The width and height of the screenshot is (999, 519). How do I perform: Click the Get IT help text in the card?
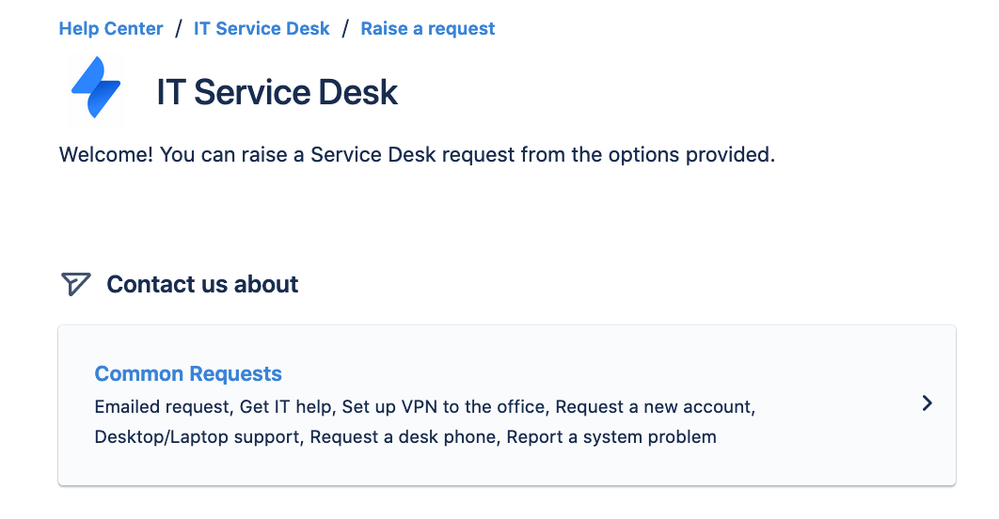click(x=285, y=407)
